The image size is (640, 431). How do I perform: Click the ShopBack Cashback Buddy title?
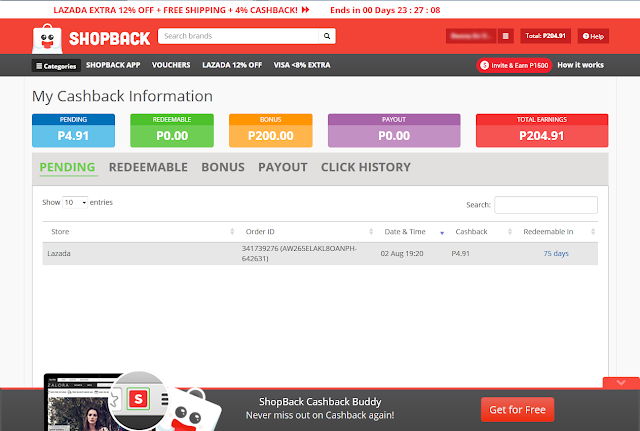coord(320,402)
